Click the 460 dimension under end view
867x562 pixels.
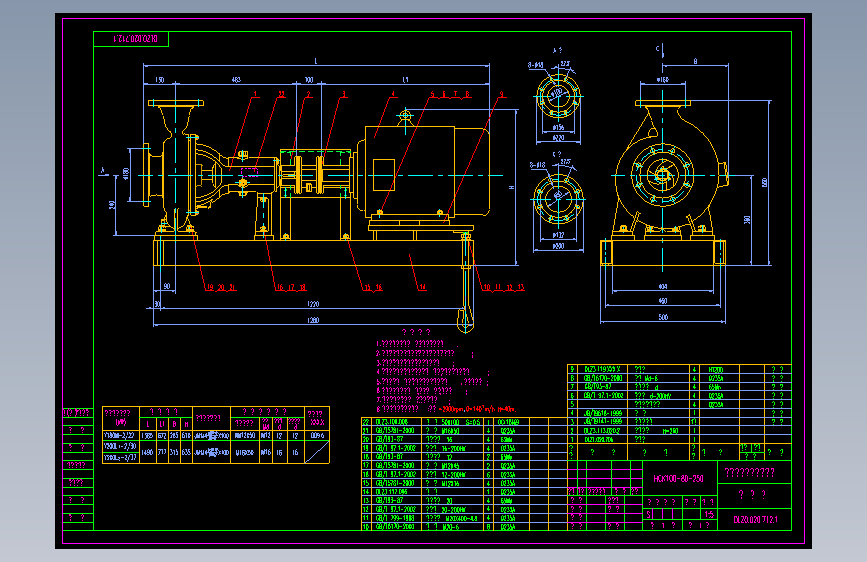tap(663, 301)
